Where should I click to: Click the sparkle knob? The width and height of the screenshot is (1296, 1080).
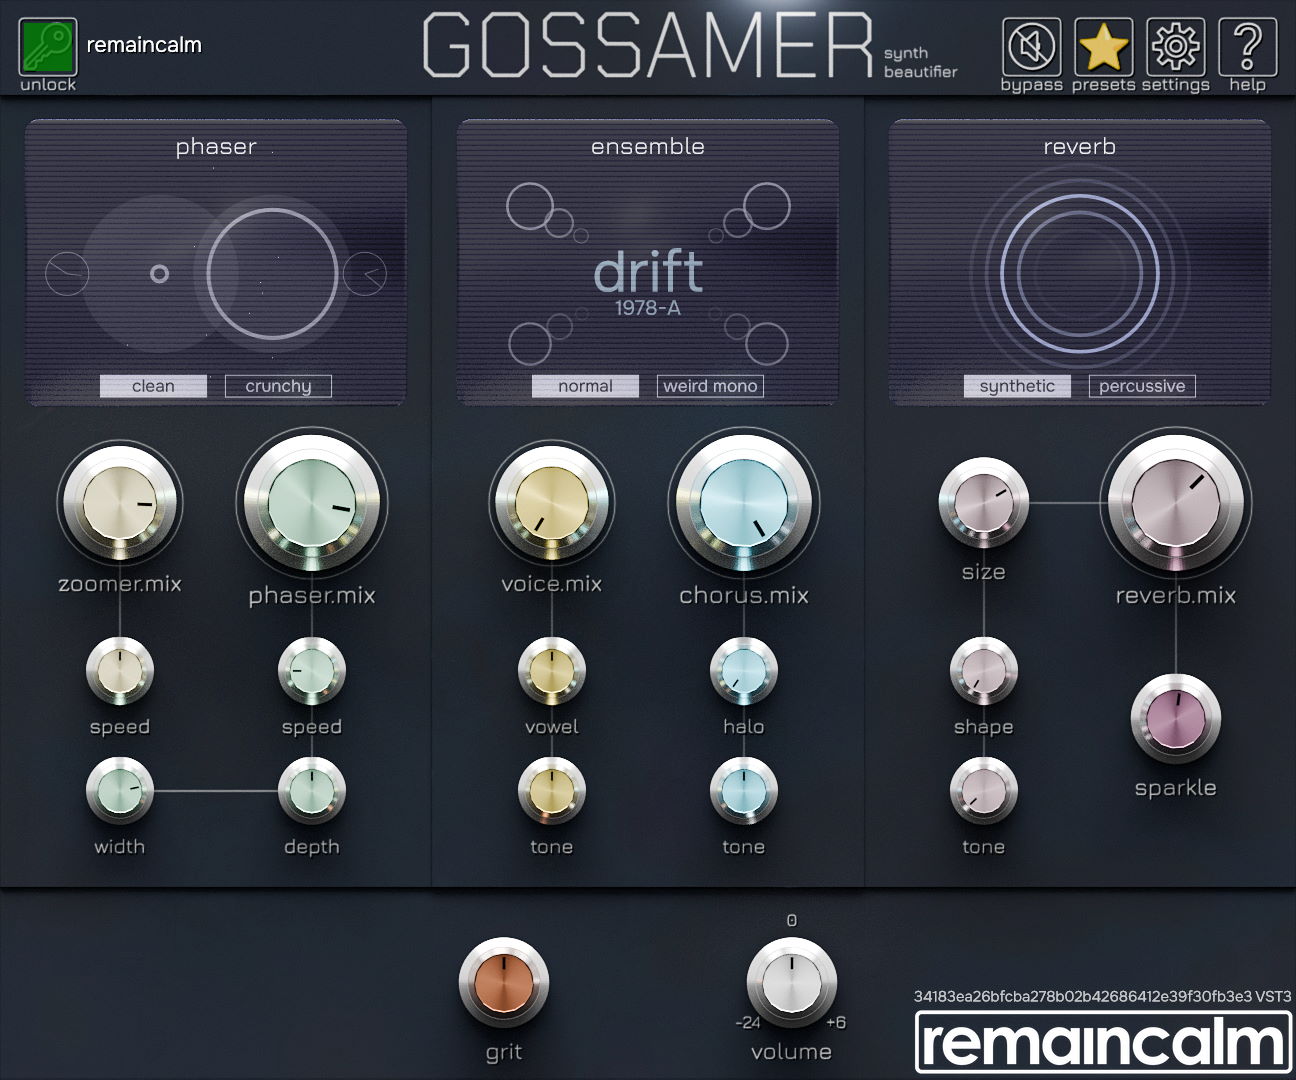coord(1176,720)
